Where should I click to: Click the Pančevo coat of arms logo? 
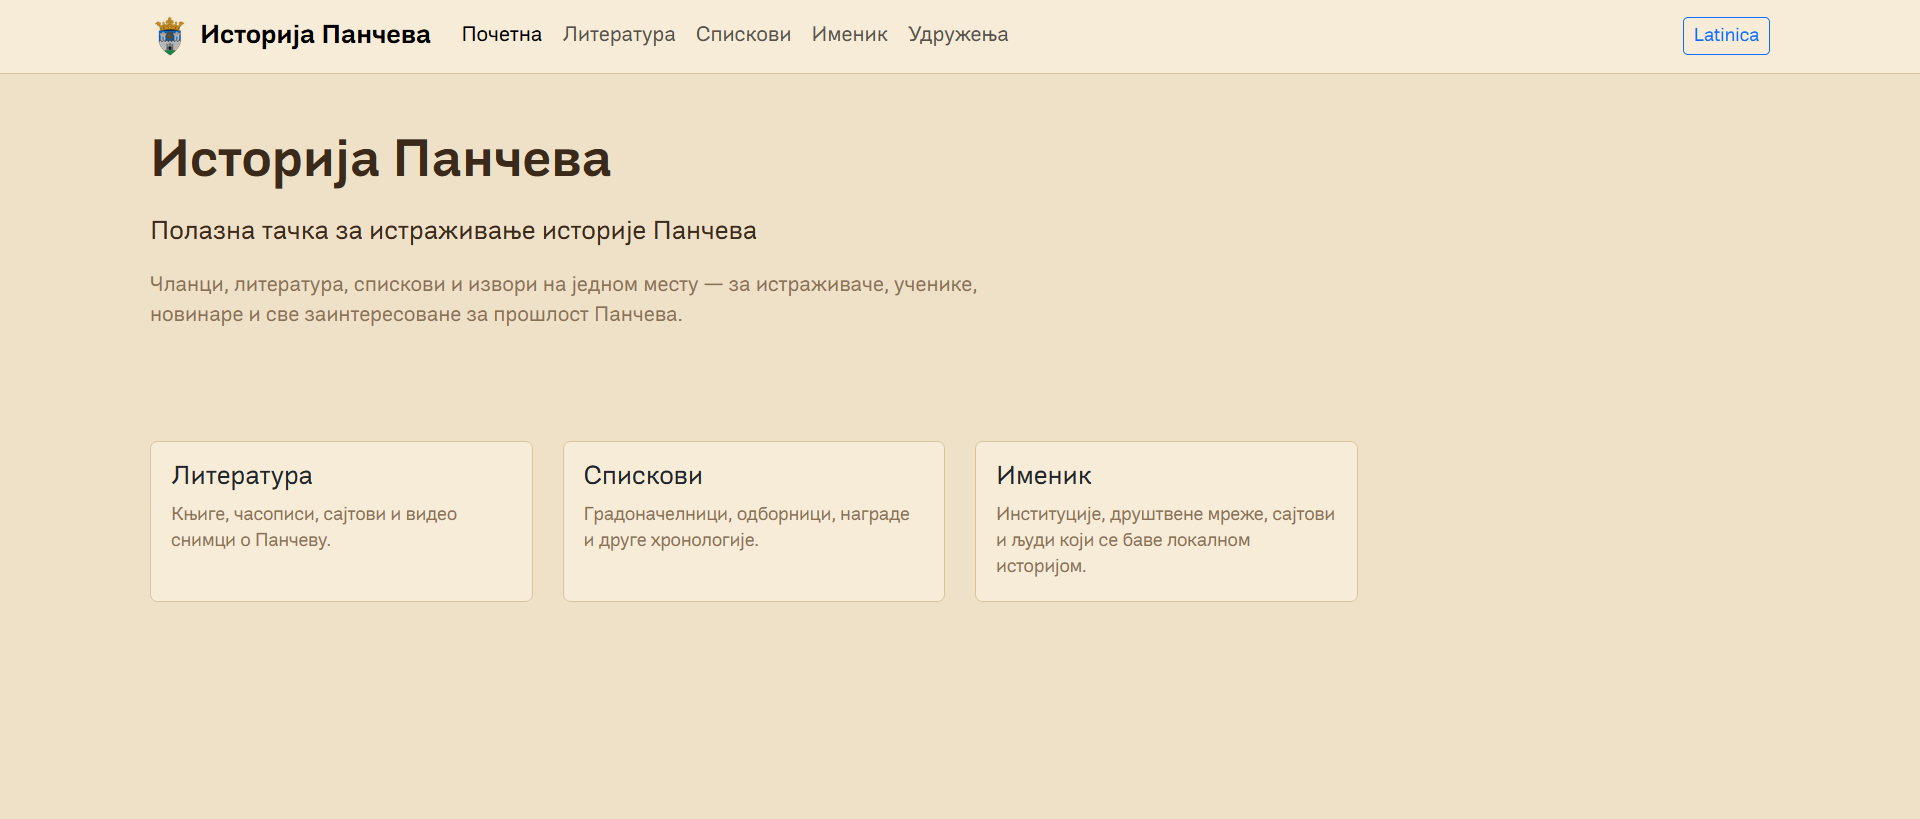[x=170, y=36]
